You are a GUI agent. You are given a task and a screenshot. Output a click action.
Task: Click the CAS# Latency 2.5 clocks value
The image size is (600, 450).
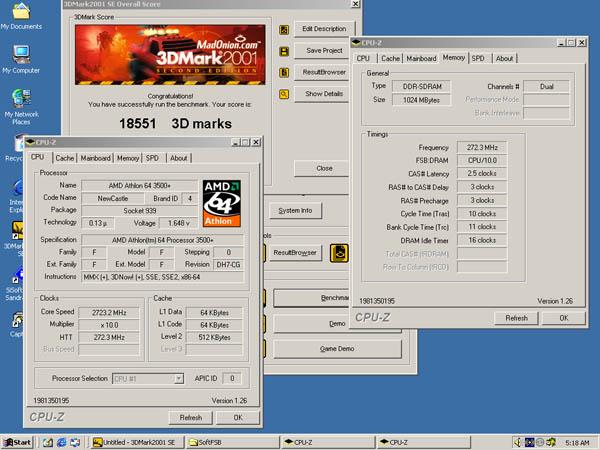pyautogui.click(x=482, y=174)
